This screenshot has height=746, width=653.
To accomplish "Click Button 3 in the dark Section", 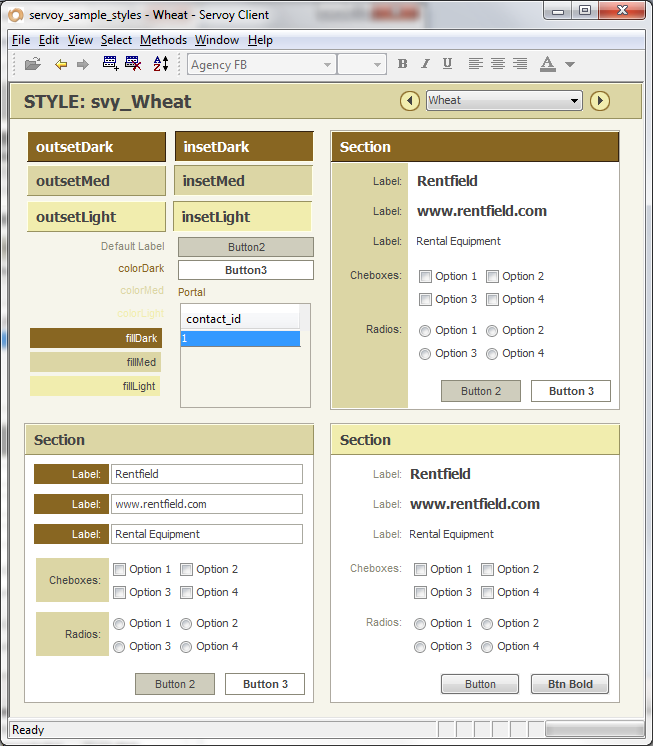I will coord(571,391).
